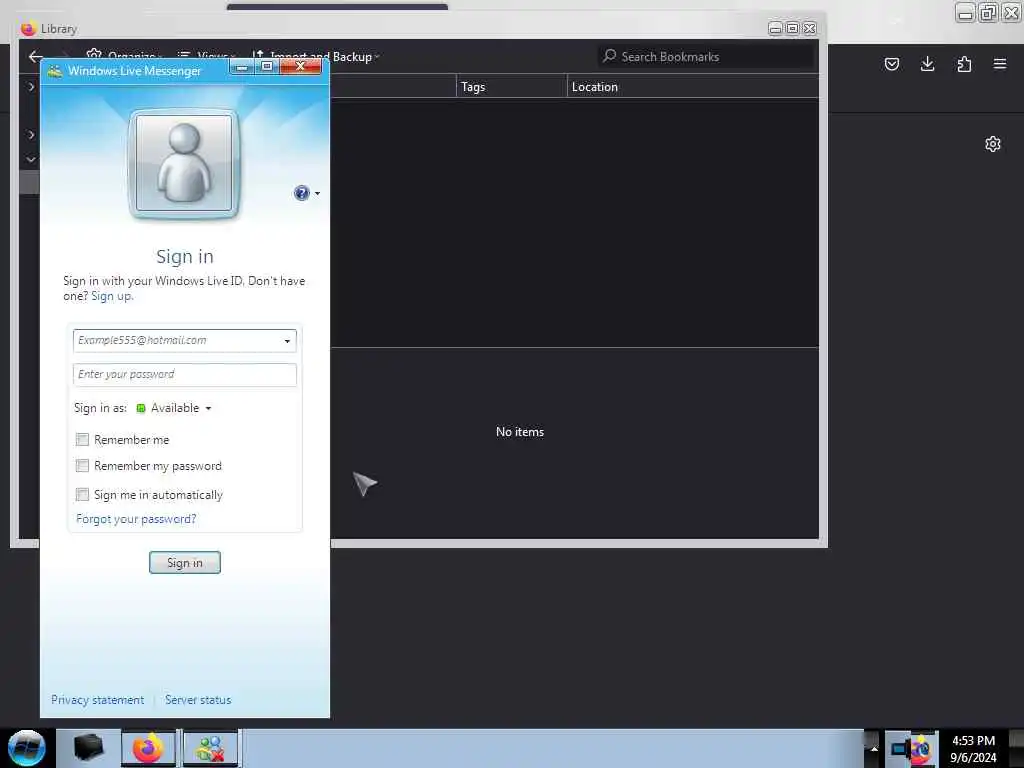The width and height of the screenshot is (1024, 768).
Task: Check the Remember me checkbox
Action: (x=82, y=440)
